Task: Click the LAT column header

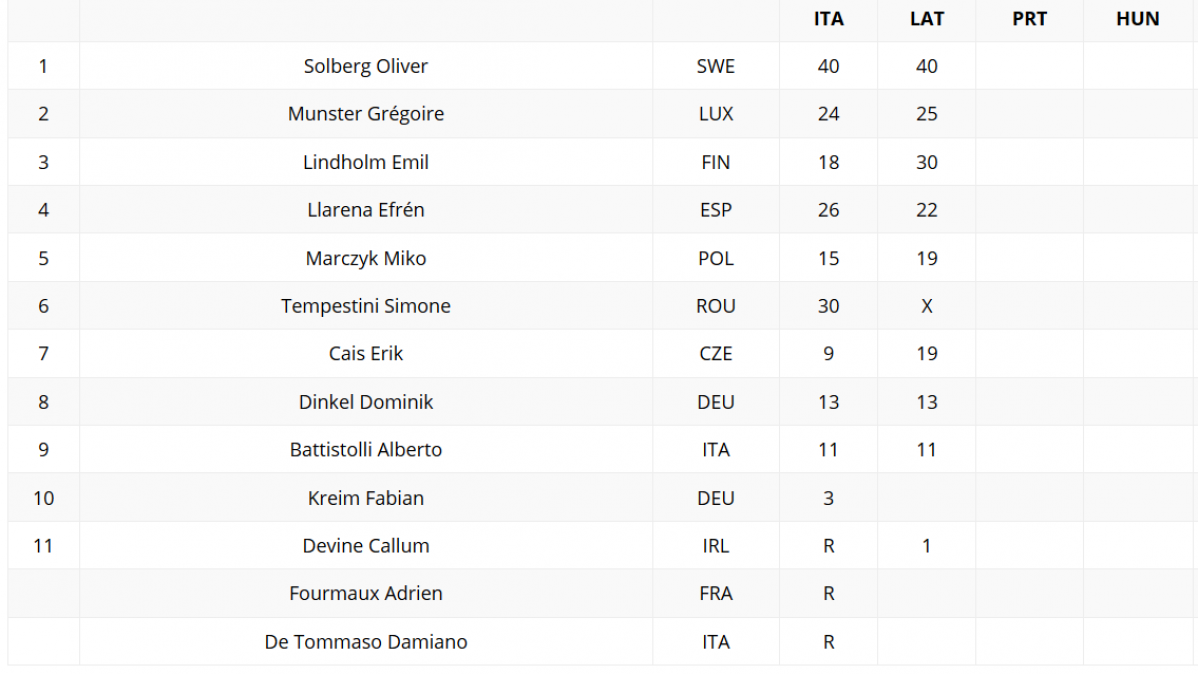Action: (x=927, y=19)
